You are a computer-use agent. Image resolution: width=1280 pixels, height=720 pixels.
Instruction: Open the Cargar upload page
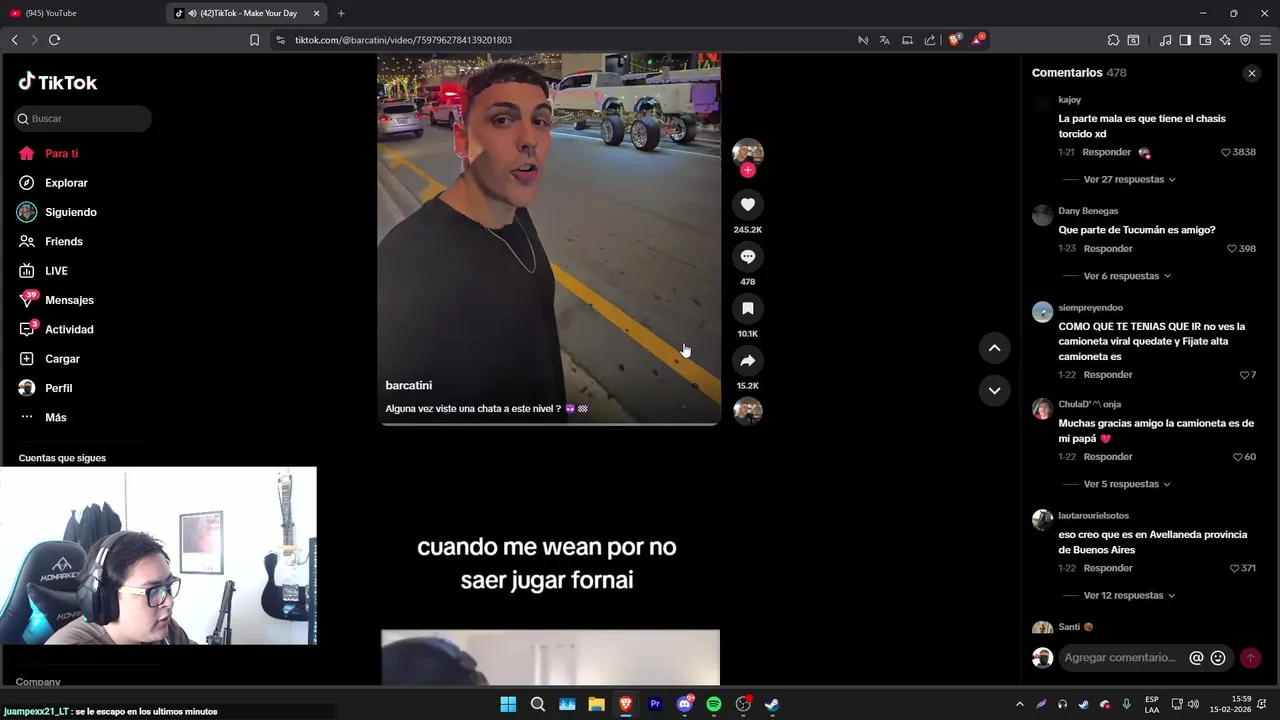(62, 359)
